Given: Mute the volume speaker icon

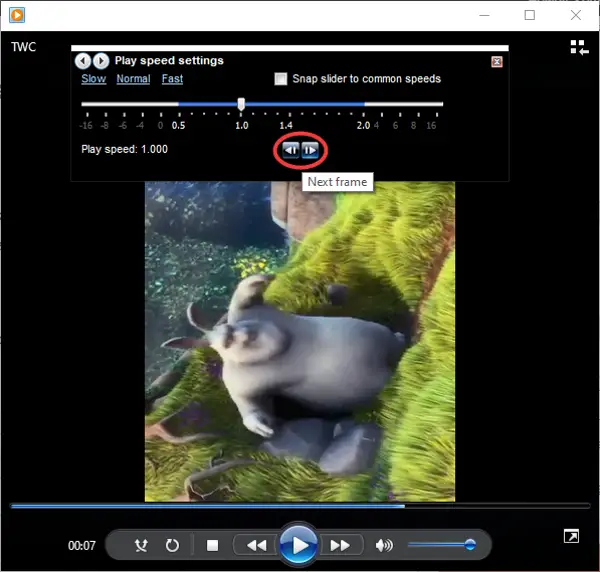Looking at the screenshot, I should tap(384, 545).
